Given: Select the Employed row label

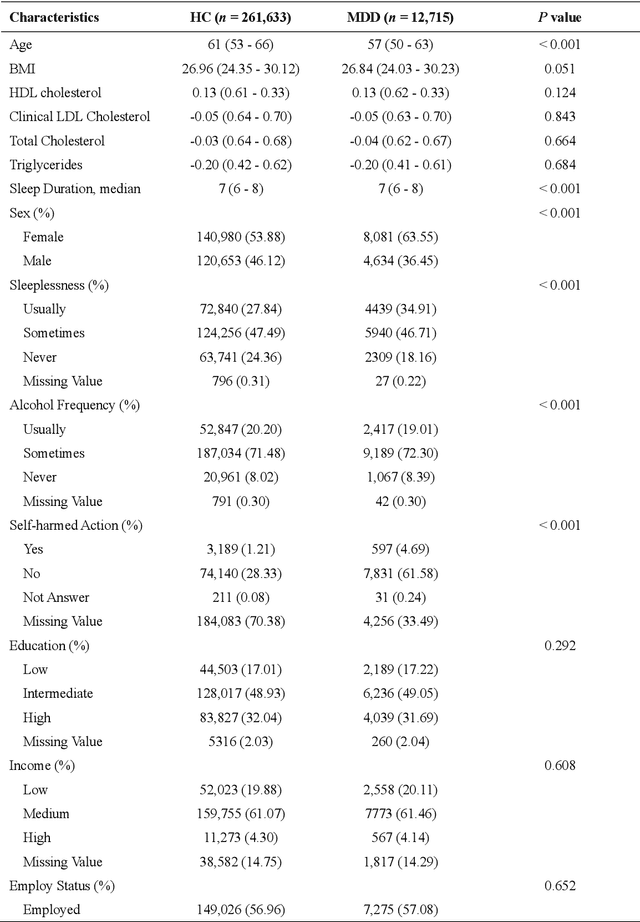Looking at the screenshot, I should (51, 909).
